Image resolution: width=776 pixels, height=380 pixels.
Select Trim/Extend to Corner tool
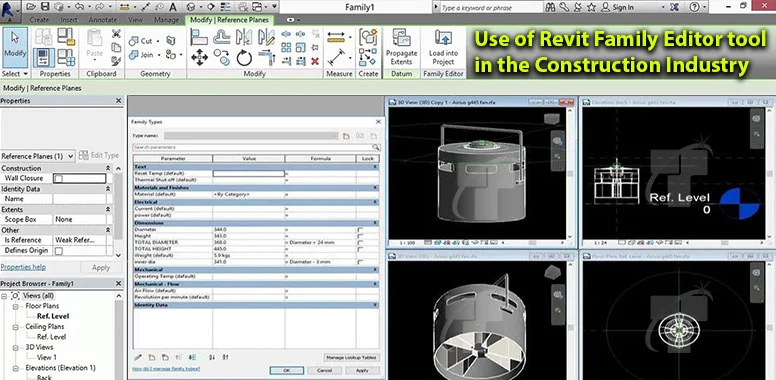click(x=266, y=57)
